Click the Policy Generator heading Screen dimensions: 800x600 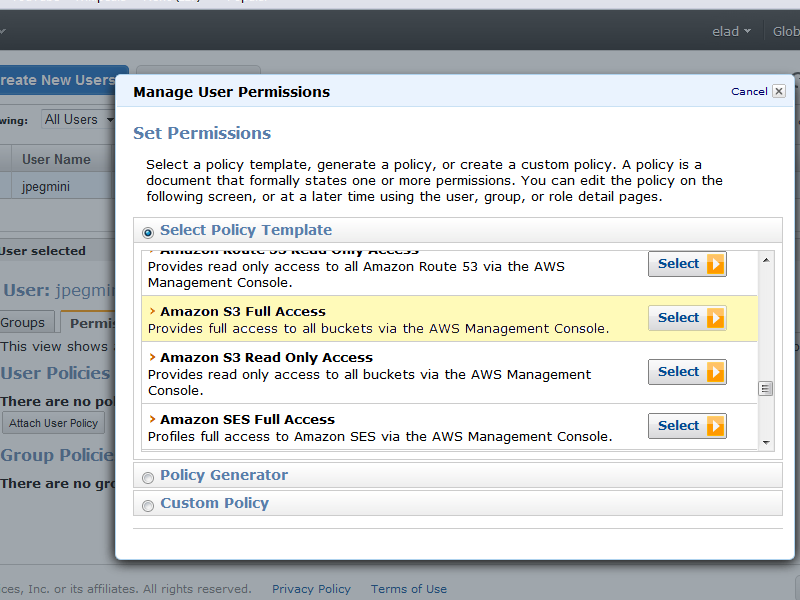[224, 475]
